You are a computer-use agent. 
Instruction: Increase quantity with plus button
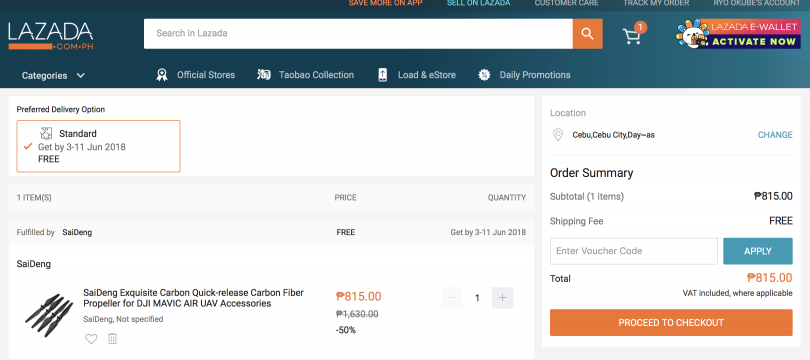coord(503,298)
